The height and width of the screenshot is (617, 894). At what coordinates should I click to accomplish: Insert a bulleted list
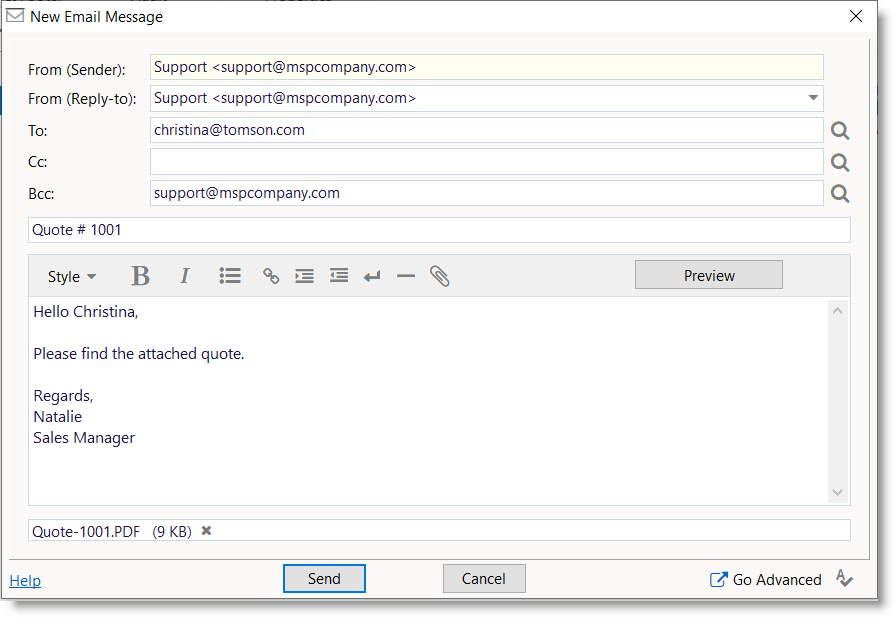coord(230,276)
